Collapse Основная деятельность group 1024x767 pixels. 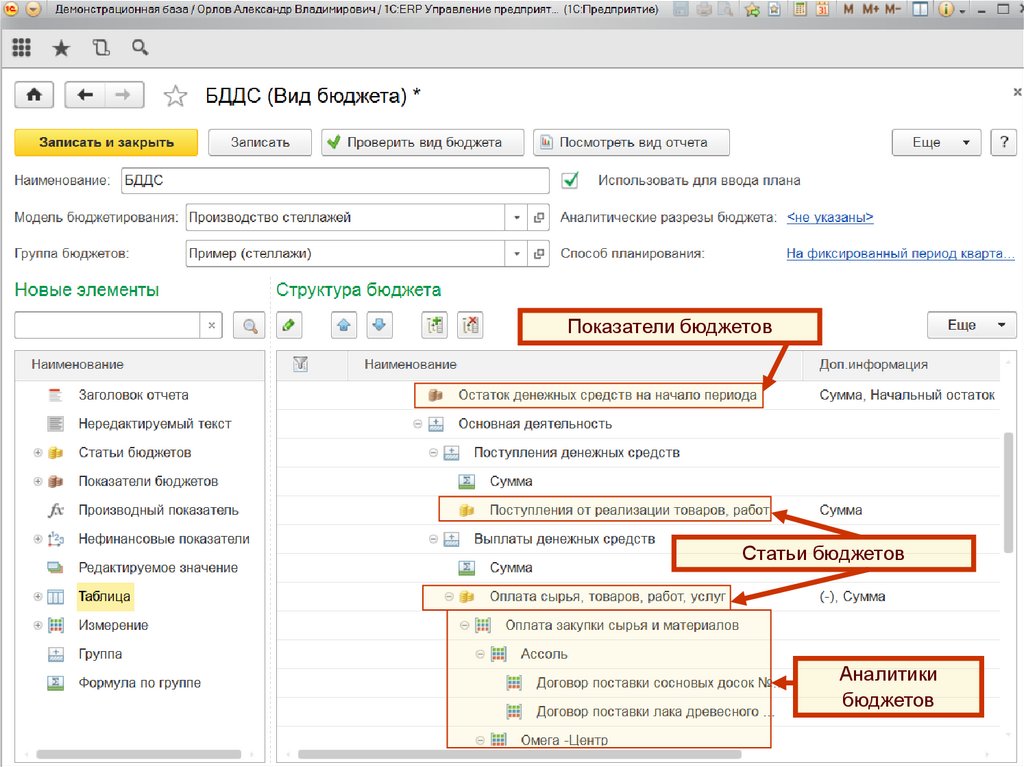[x=417, y=424]
